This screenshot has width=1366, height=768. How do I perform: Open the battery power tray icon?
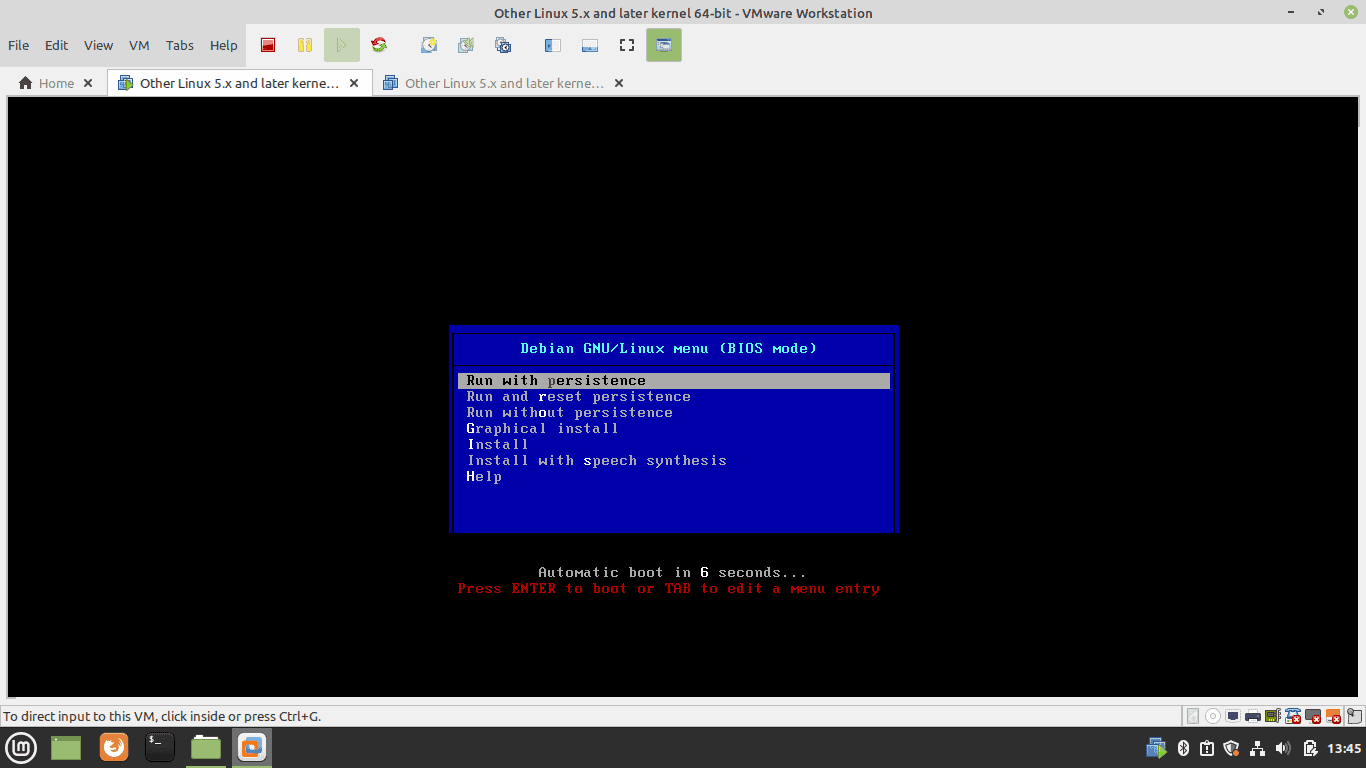coord(1310,748)
